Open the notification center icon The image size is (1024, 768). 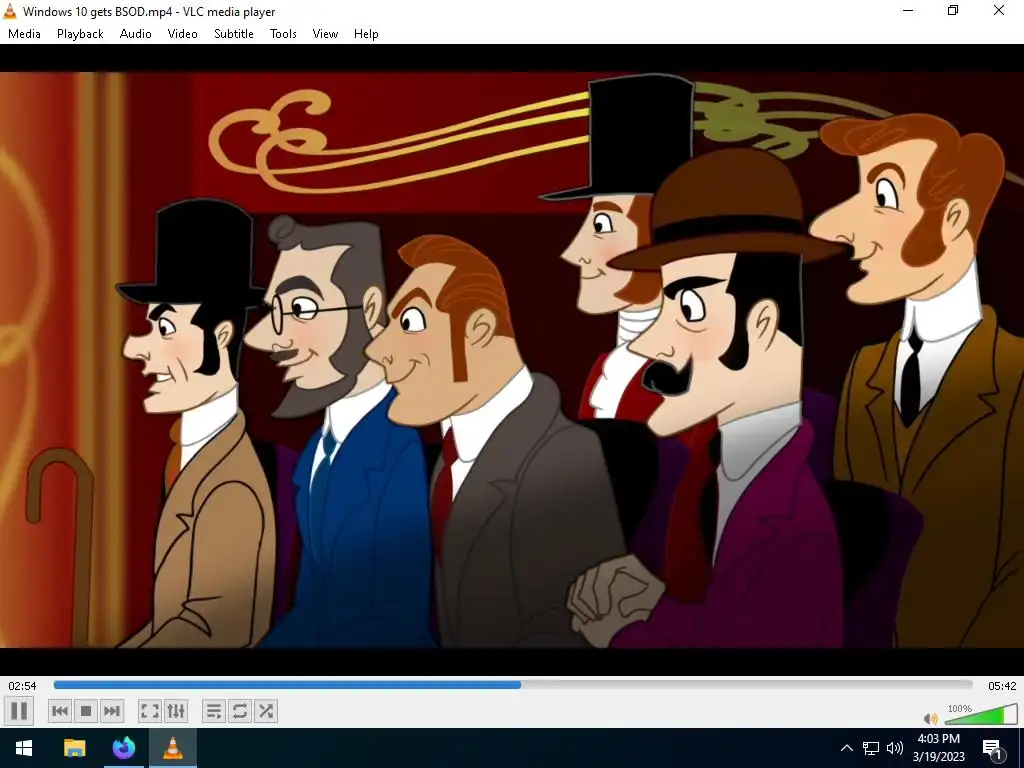(993, 748)
